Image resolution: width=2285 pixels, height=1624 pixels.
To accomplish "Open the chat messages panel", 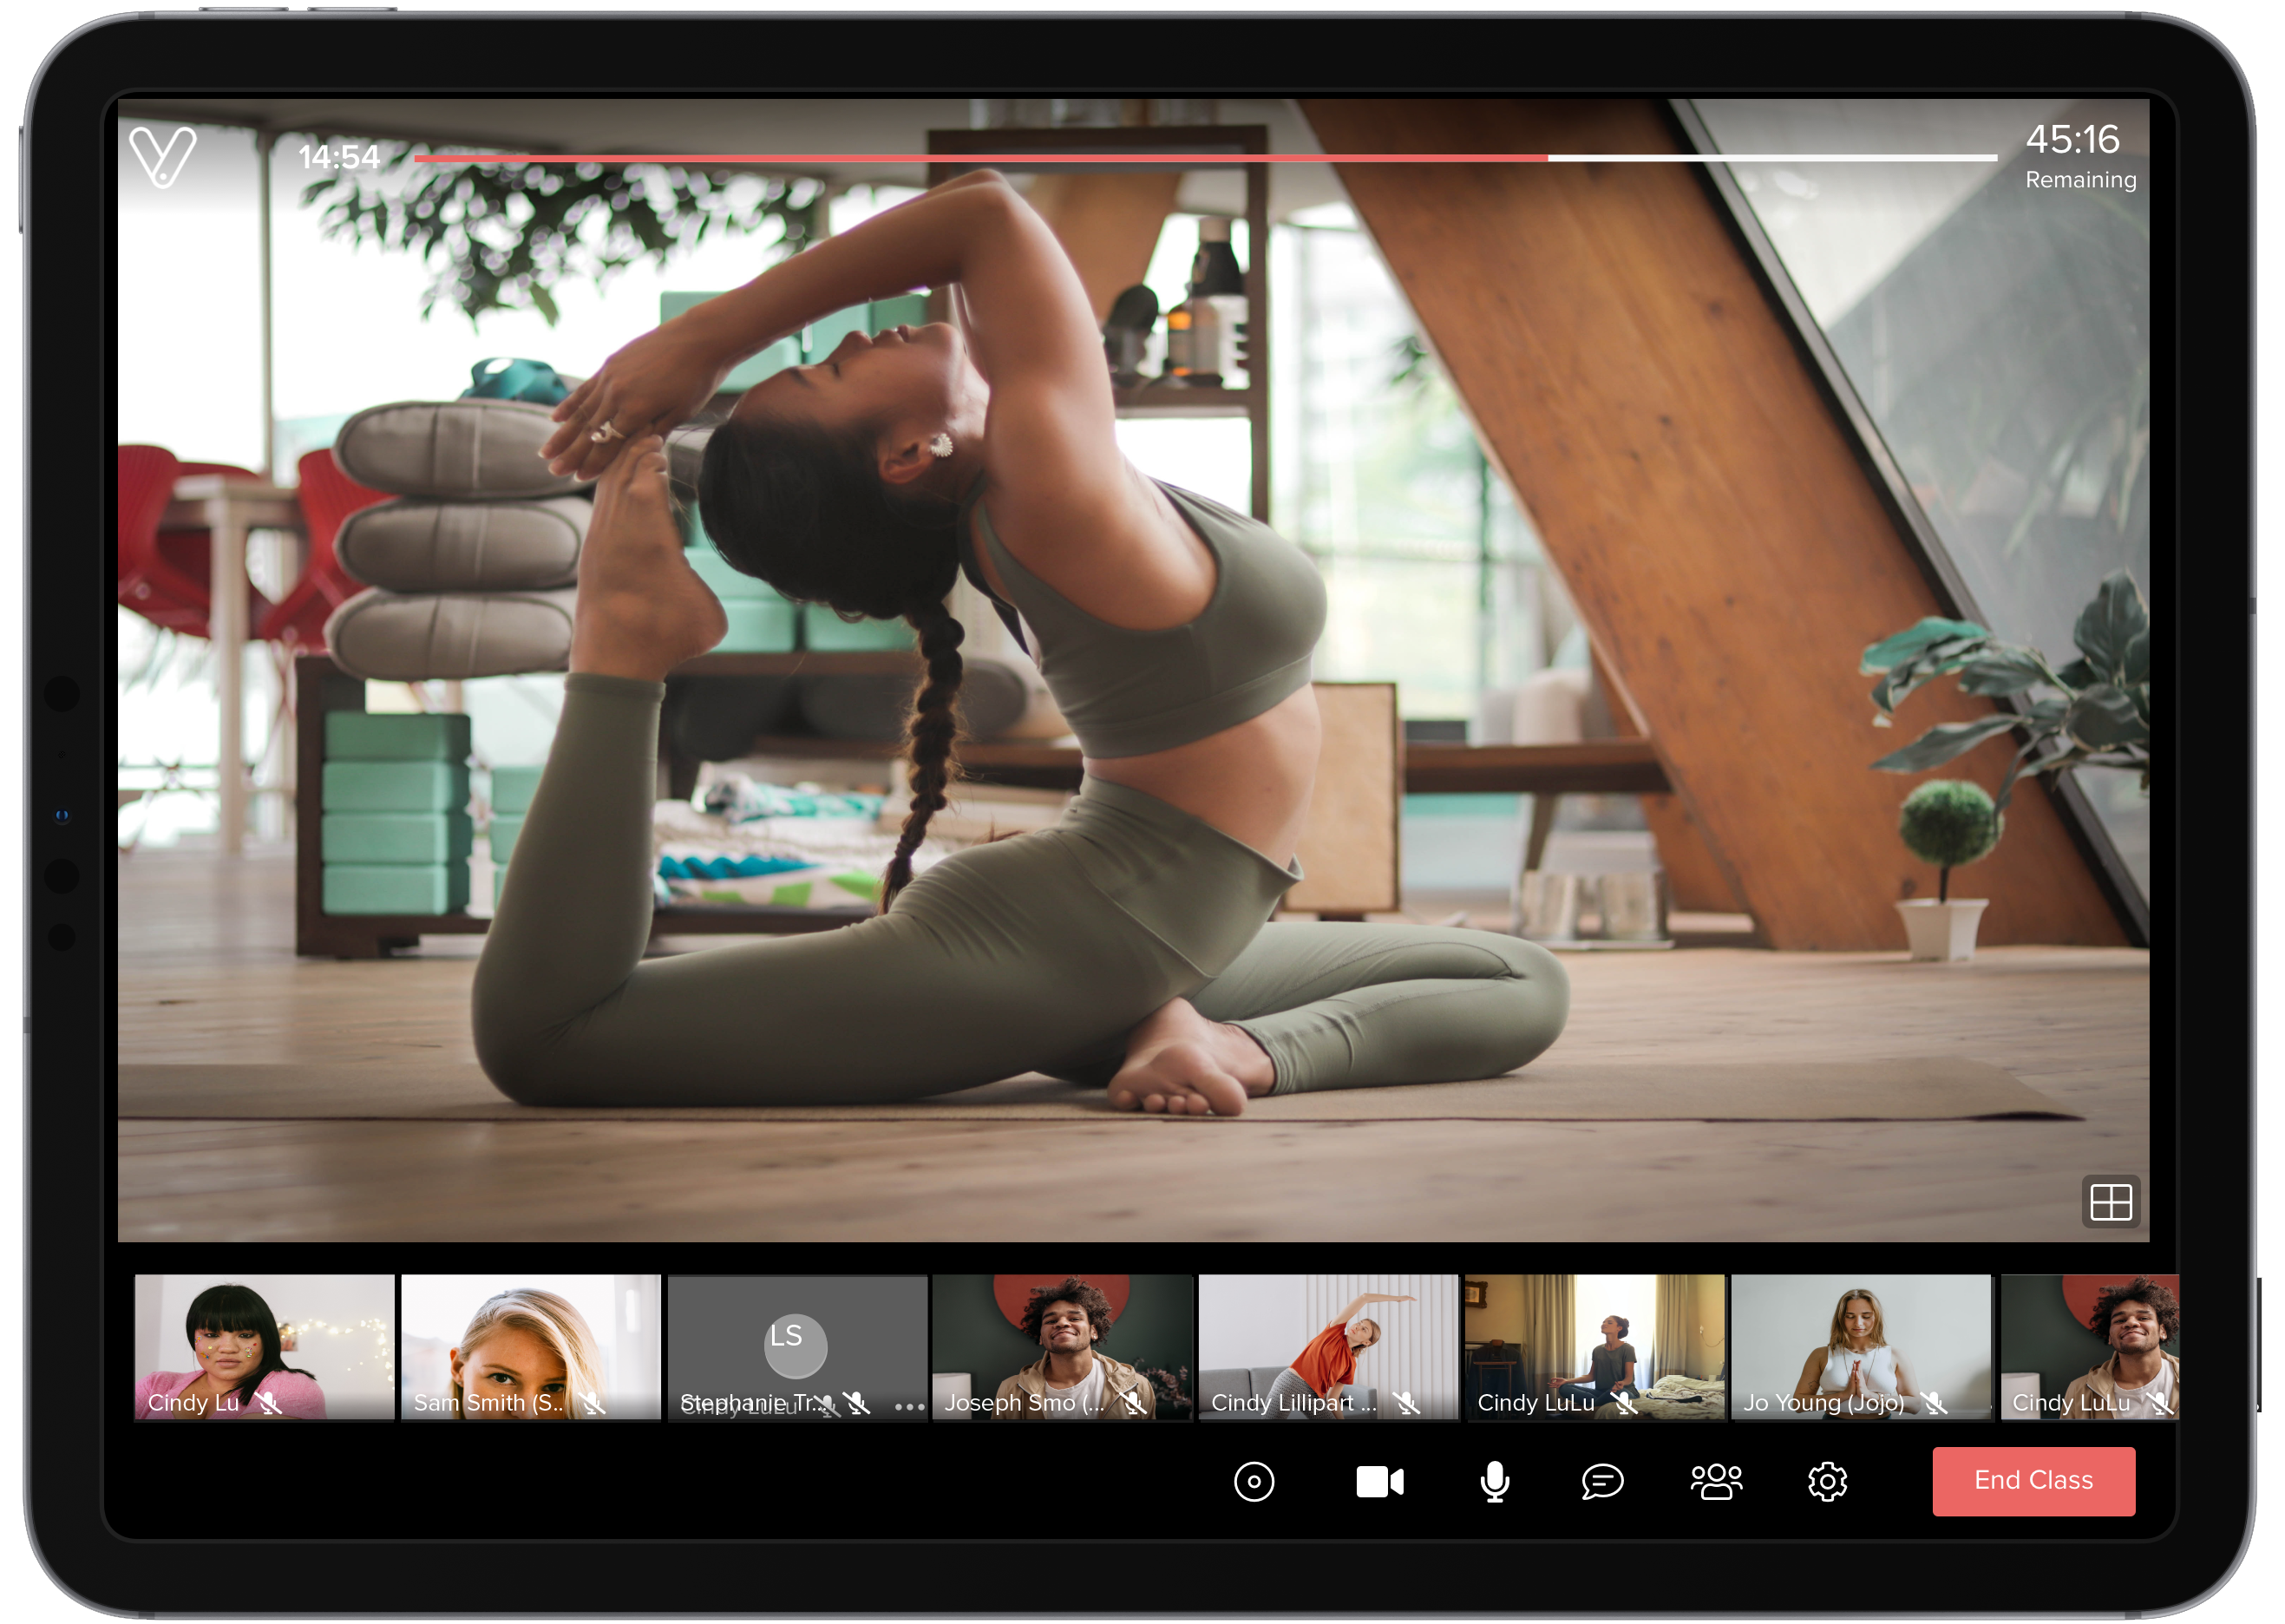I will [x=1601, y=1481].
